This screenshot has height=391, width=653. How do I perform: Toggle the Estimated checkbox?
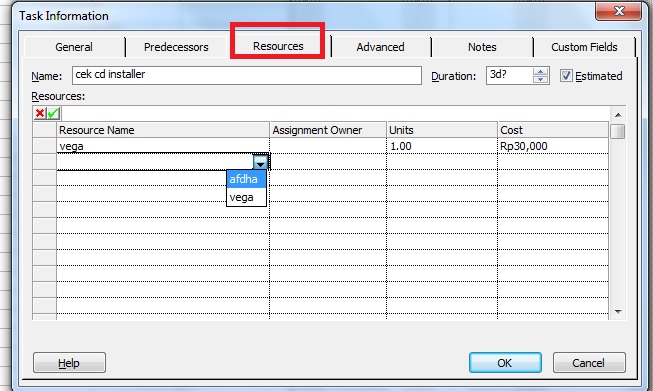pyautogui.click(x=566, y=75)
